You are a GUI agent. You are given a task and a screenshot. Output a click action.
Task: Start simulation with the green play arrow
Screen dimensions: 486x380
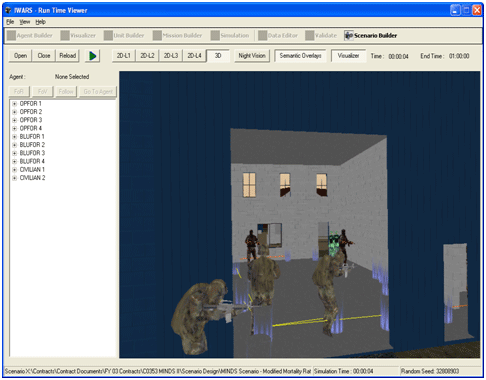pyautogui.click(x=92, y=56)
